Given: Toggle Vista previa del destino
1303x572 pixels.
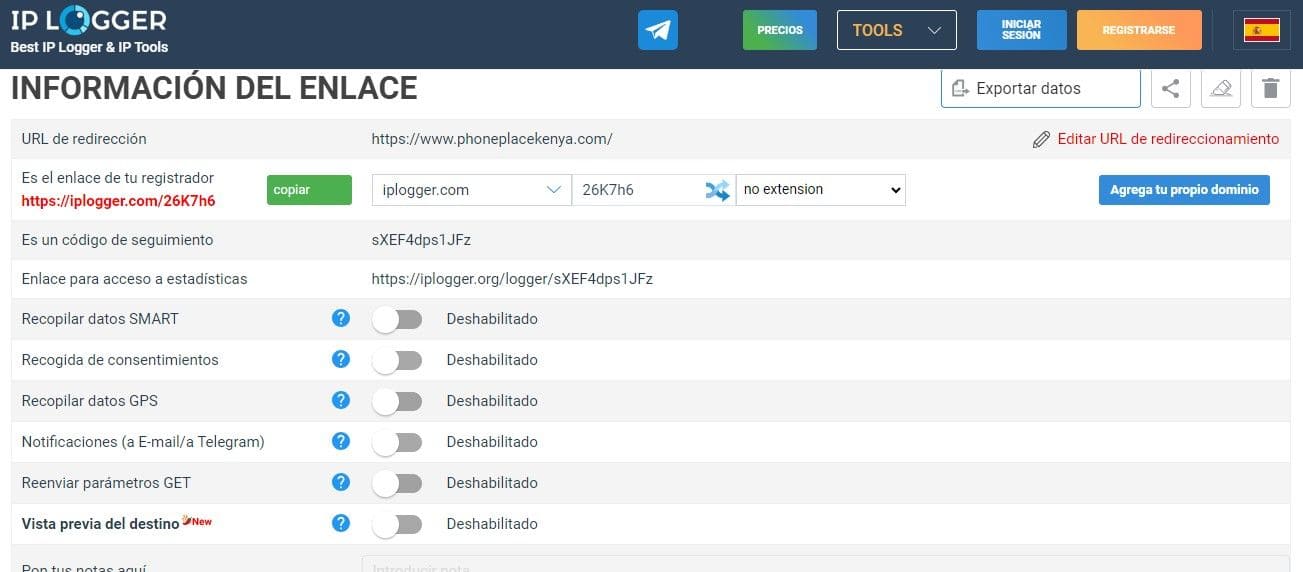Looking at the screenshot, I should [397, 524].
